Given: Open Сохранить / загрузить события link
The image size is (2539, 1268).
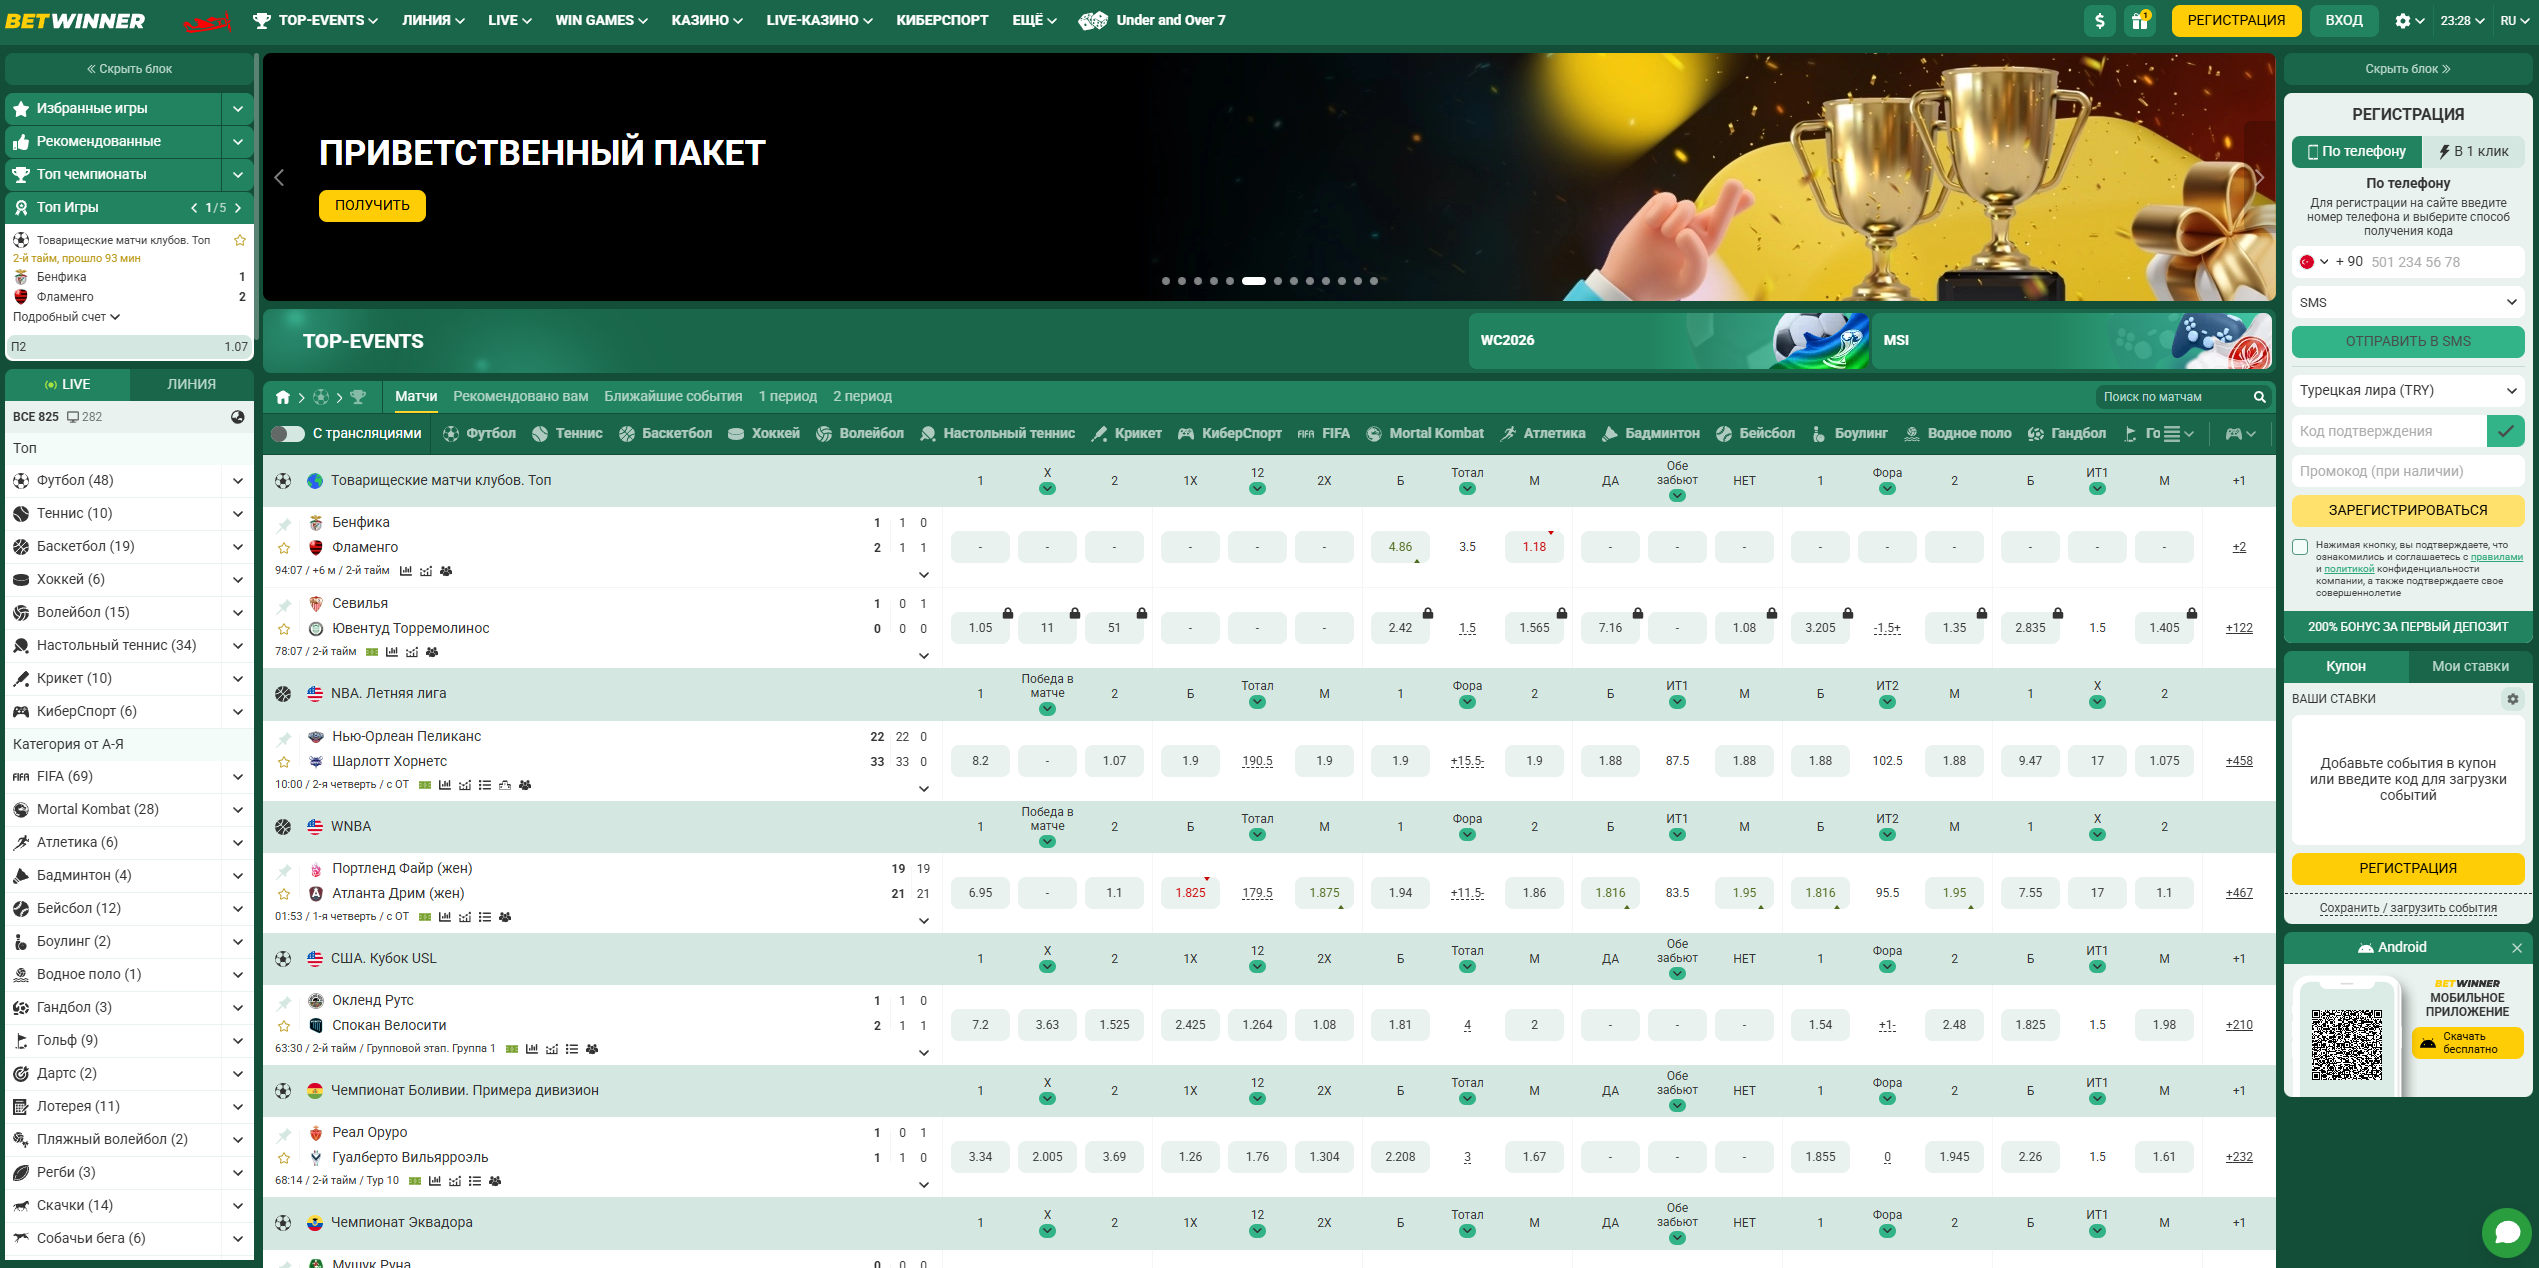Looking at the screenshot, I should pyautogui.click(x=2408, y=908).
